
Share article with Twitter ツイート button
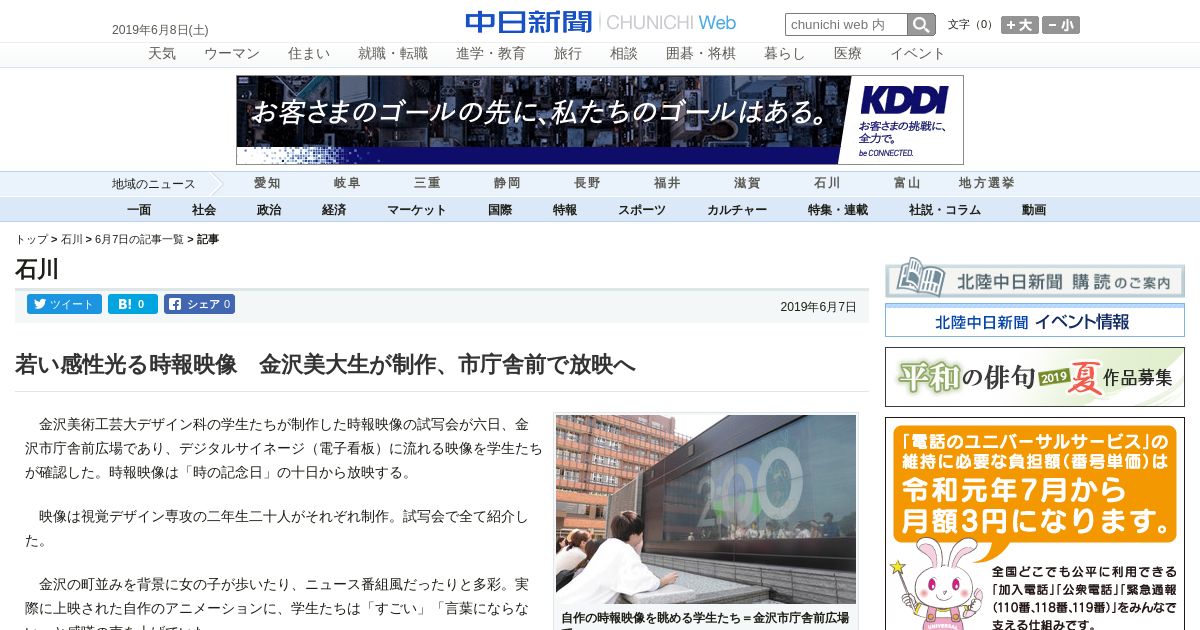[x=64, y=304]
